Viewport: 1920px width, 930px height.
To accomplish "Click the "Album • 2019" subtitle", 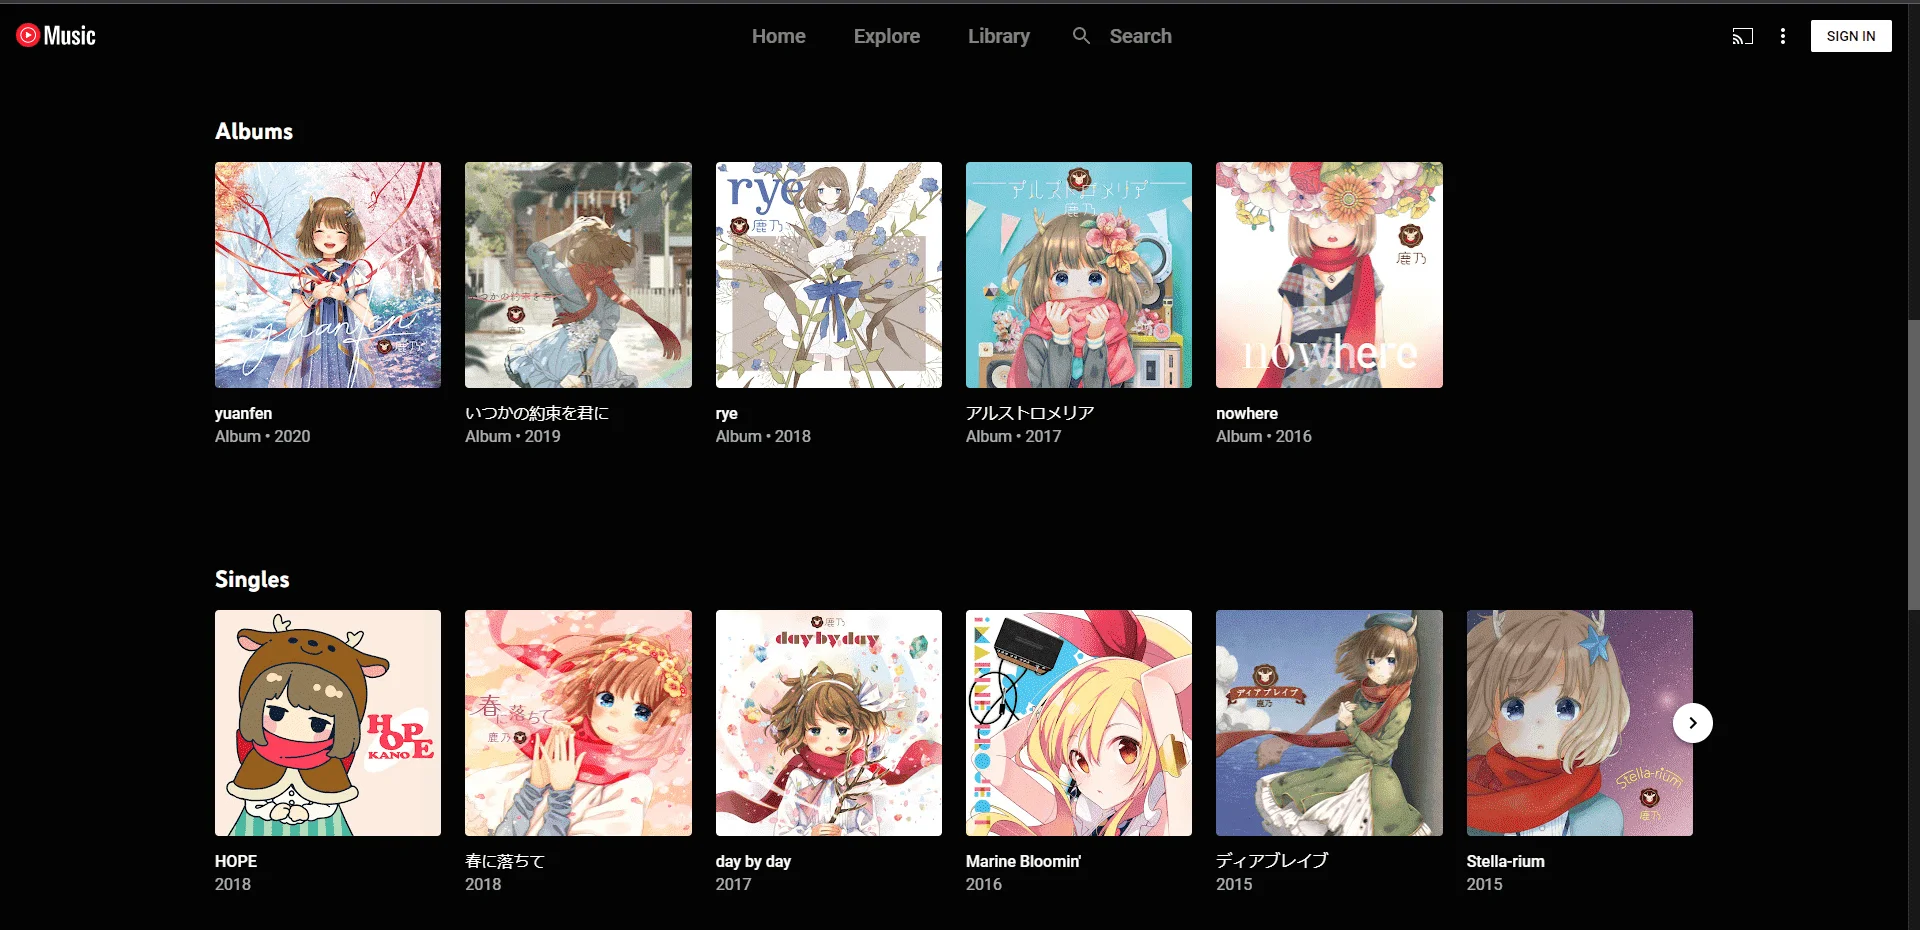I will 513,436.
